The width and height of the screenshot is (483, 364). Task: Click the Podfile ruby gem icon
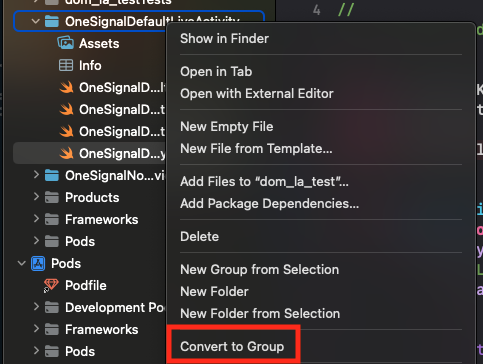(x=51, y=285)
